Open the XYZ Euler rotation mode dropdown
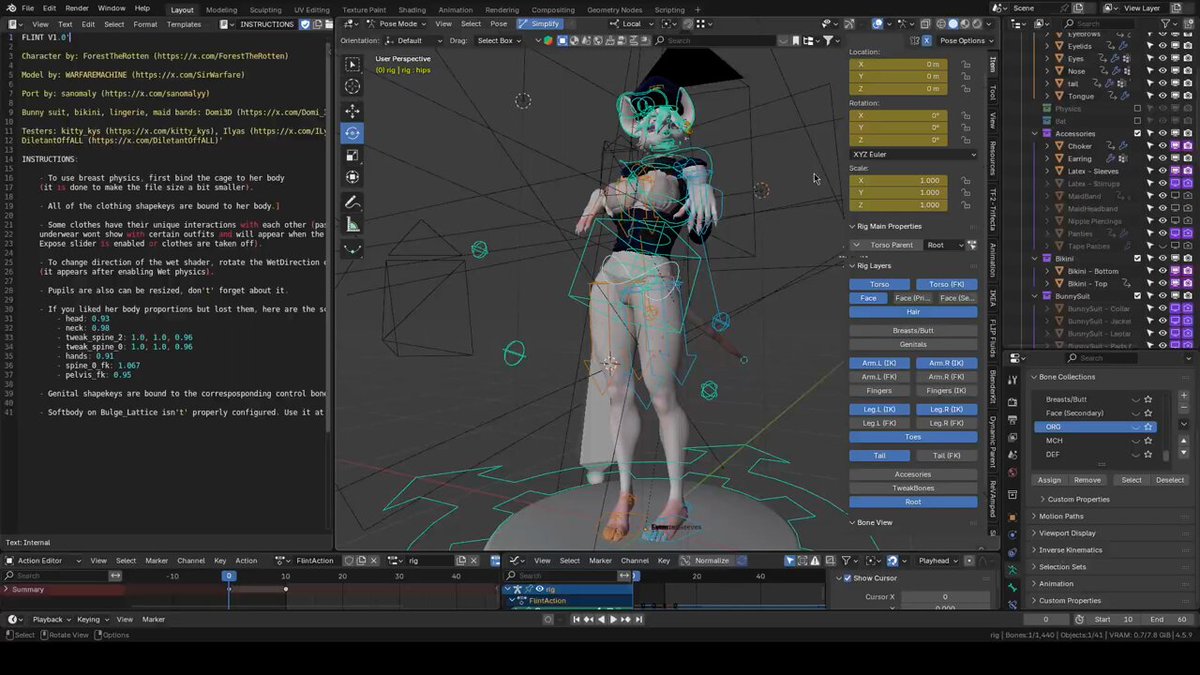The width and height of the screenshot is (1200, 675). point(913,154)
